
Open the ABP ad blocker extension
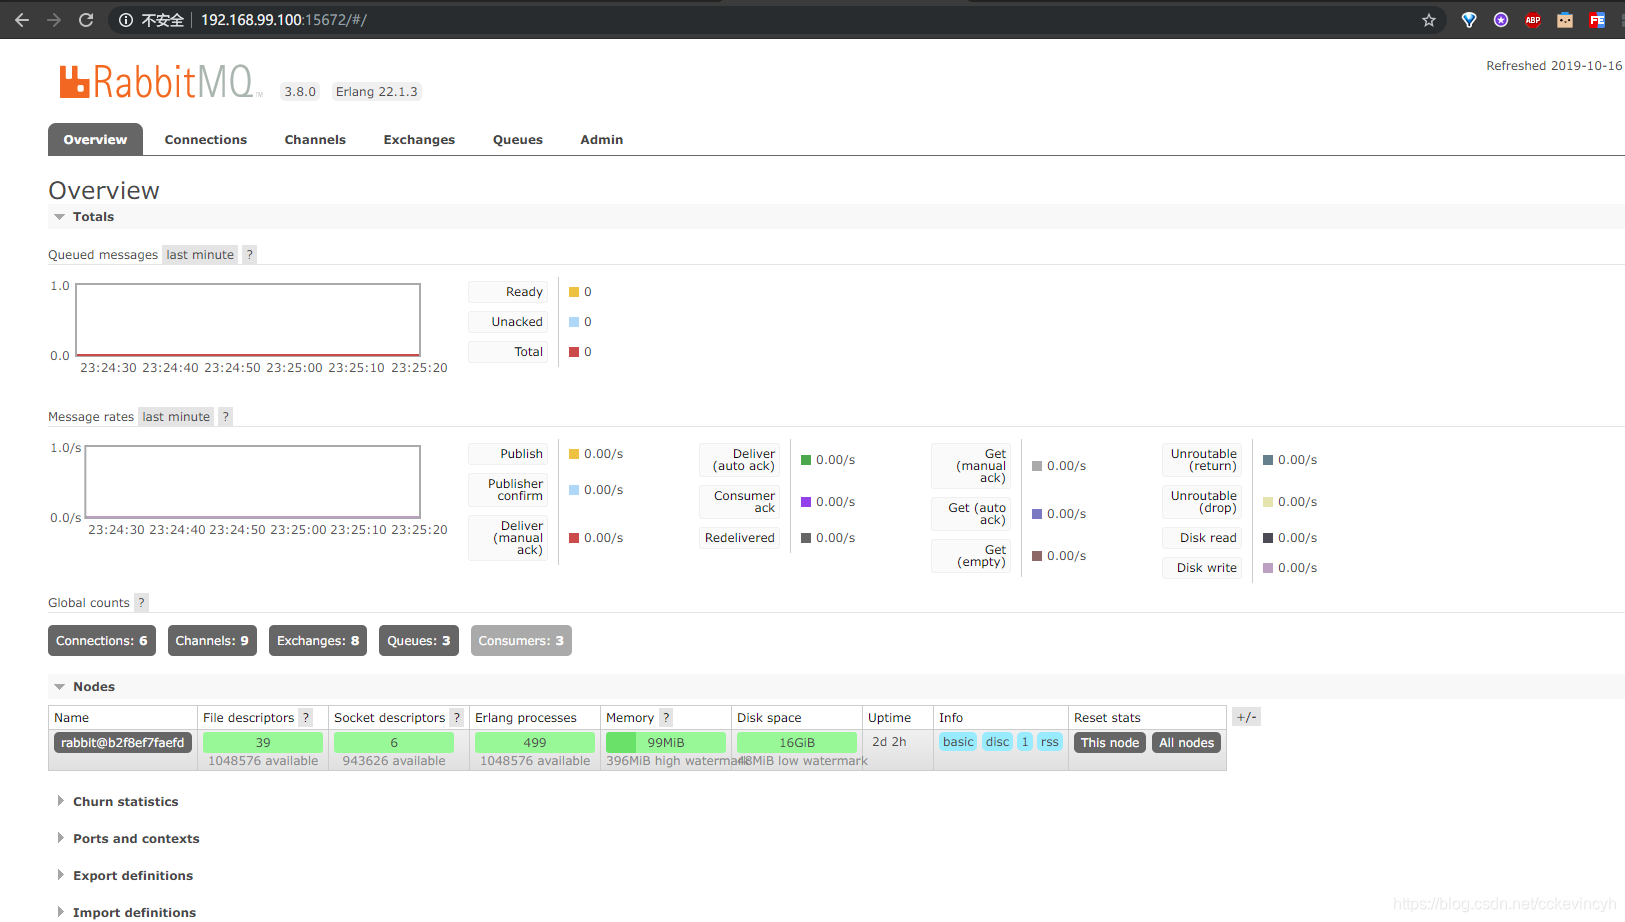click(x=1533, y=20)
